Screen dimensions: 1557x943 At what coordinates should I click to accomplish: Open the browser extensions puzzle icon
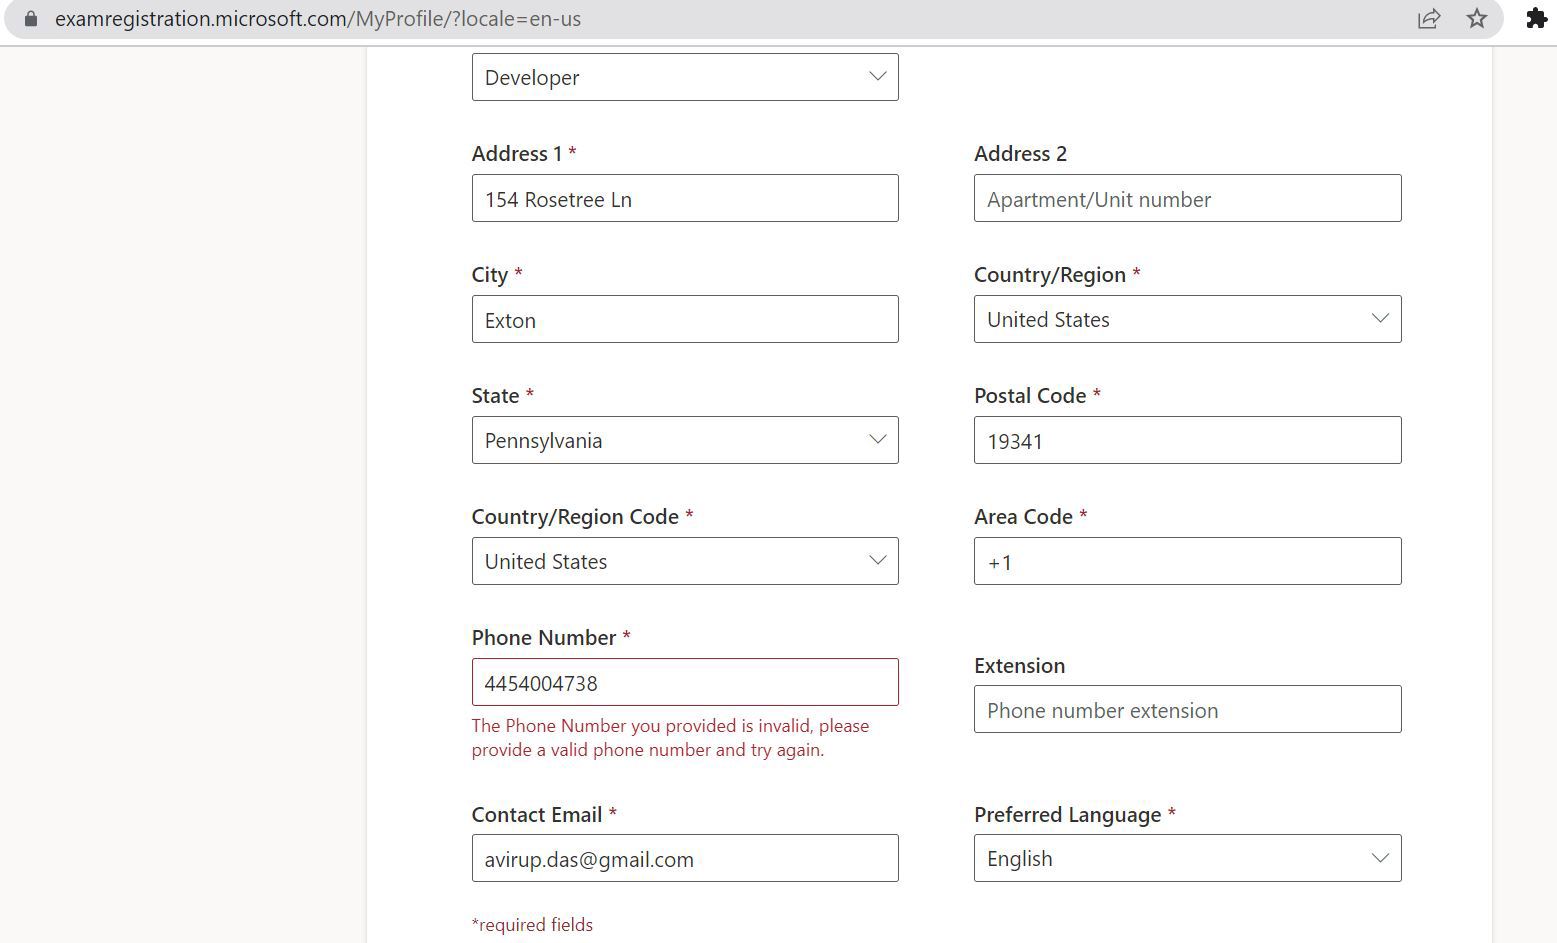tap(1536, 18)
